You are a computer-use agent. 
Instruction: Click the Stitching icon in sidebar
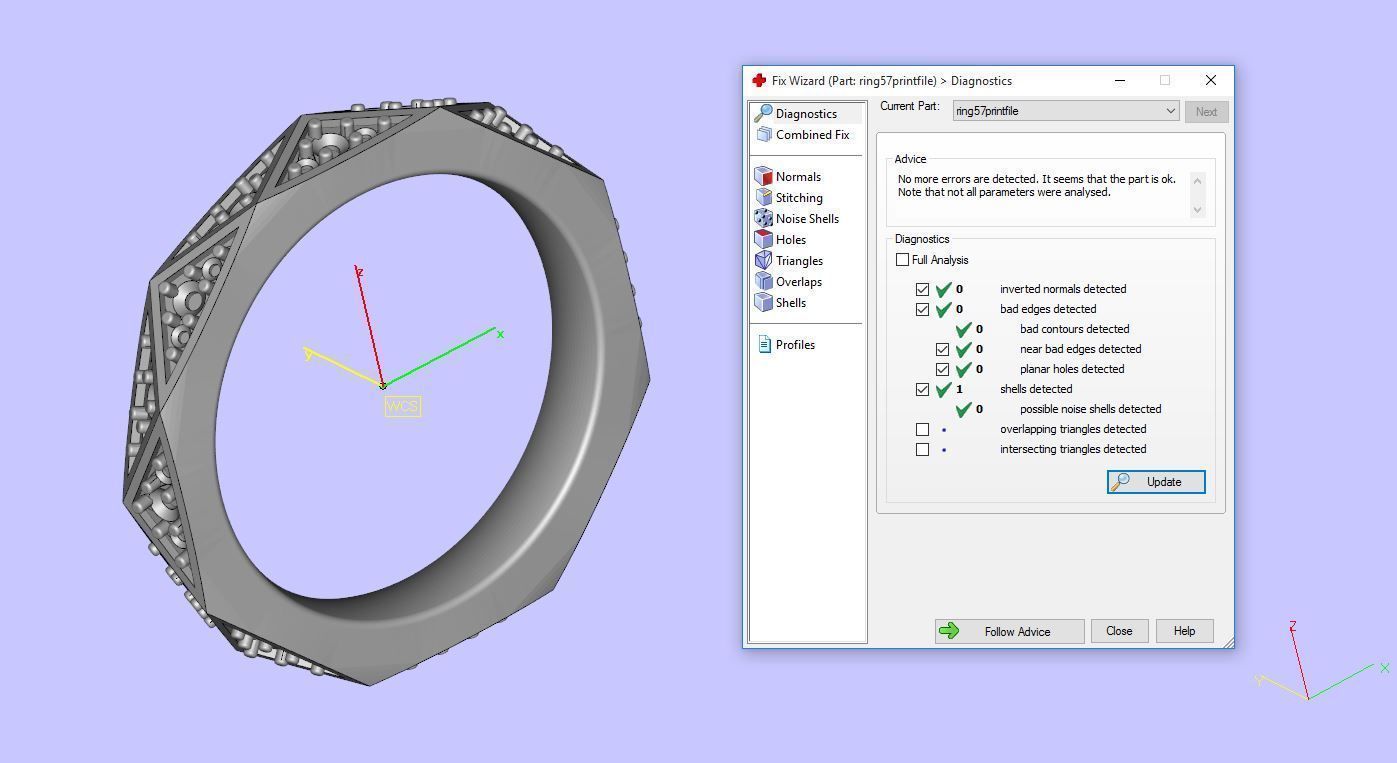pos(764,197)
